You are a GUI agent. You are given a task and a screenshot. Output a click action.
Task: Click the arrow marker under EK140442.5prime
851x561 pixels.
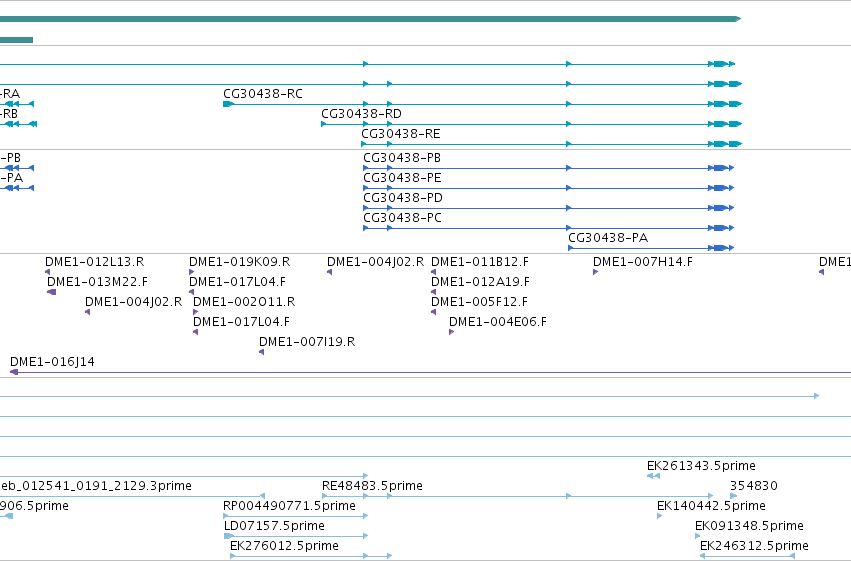(659, 516)
